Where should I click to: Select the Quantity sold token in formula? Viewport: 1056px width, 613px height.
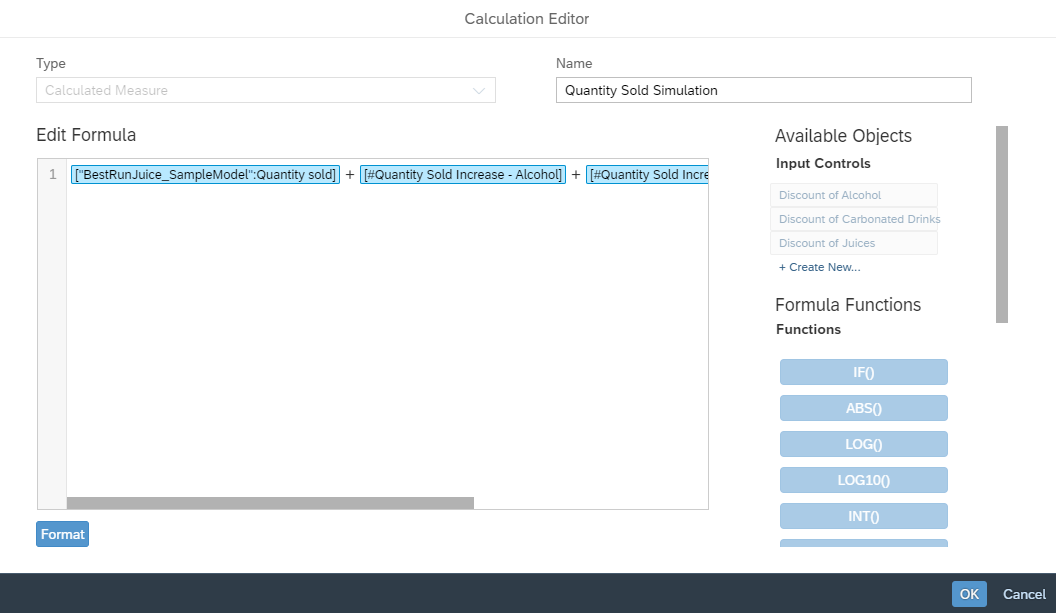click(205, 175)
